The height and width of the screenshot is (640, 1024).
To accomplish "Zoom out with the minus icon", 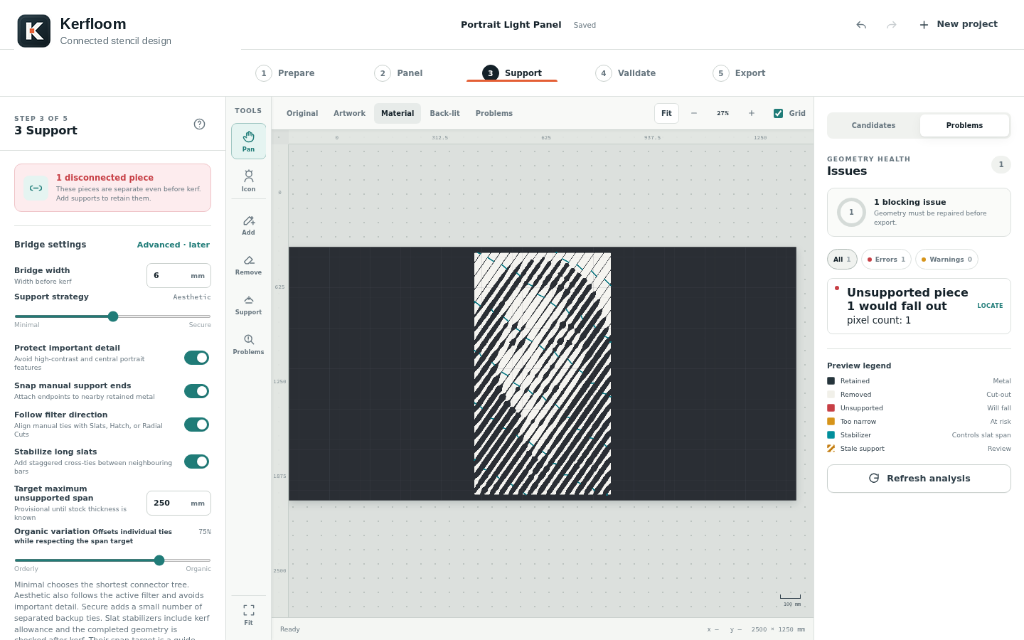I will (694, 113).
